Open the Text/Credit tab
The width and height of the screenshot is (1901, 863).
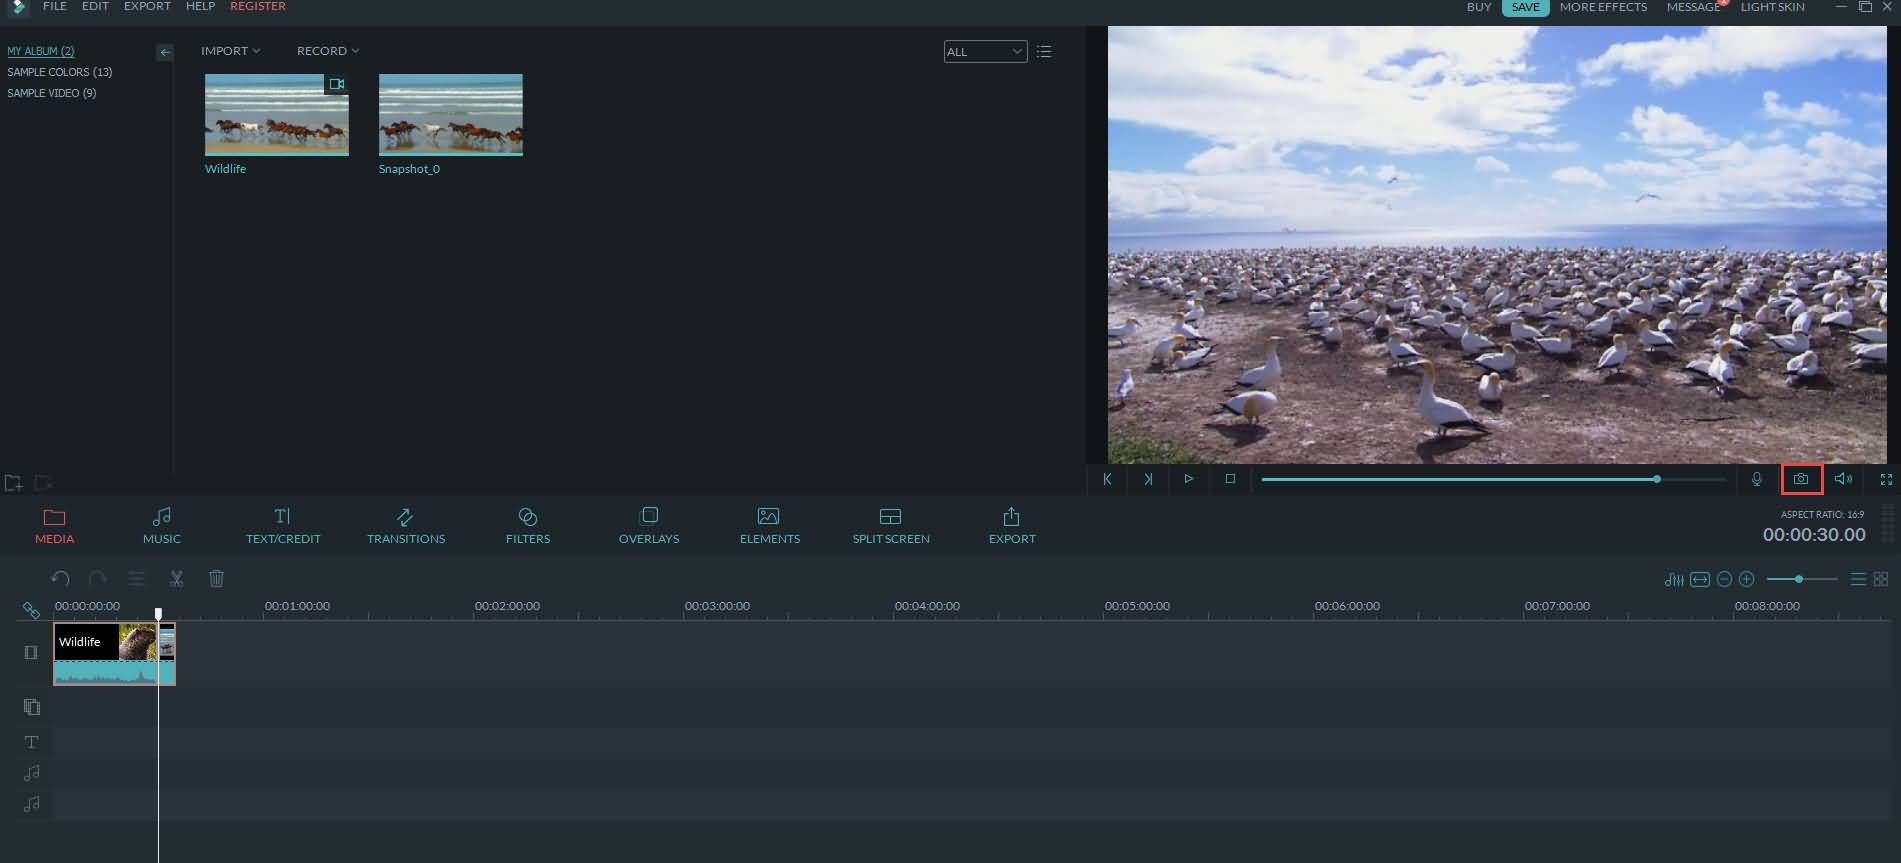tap(283, 526)
